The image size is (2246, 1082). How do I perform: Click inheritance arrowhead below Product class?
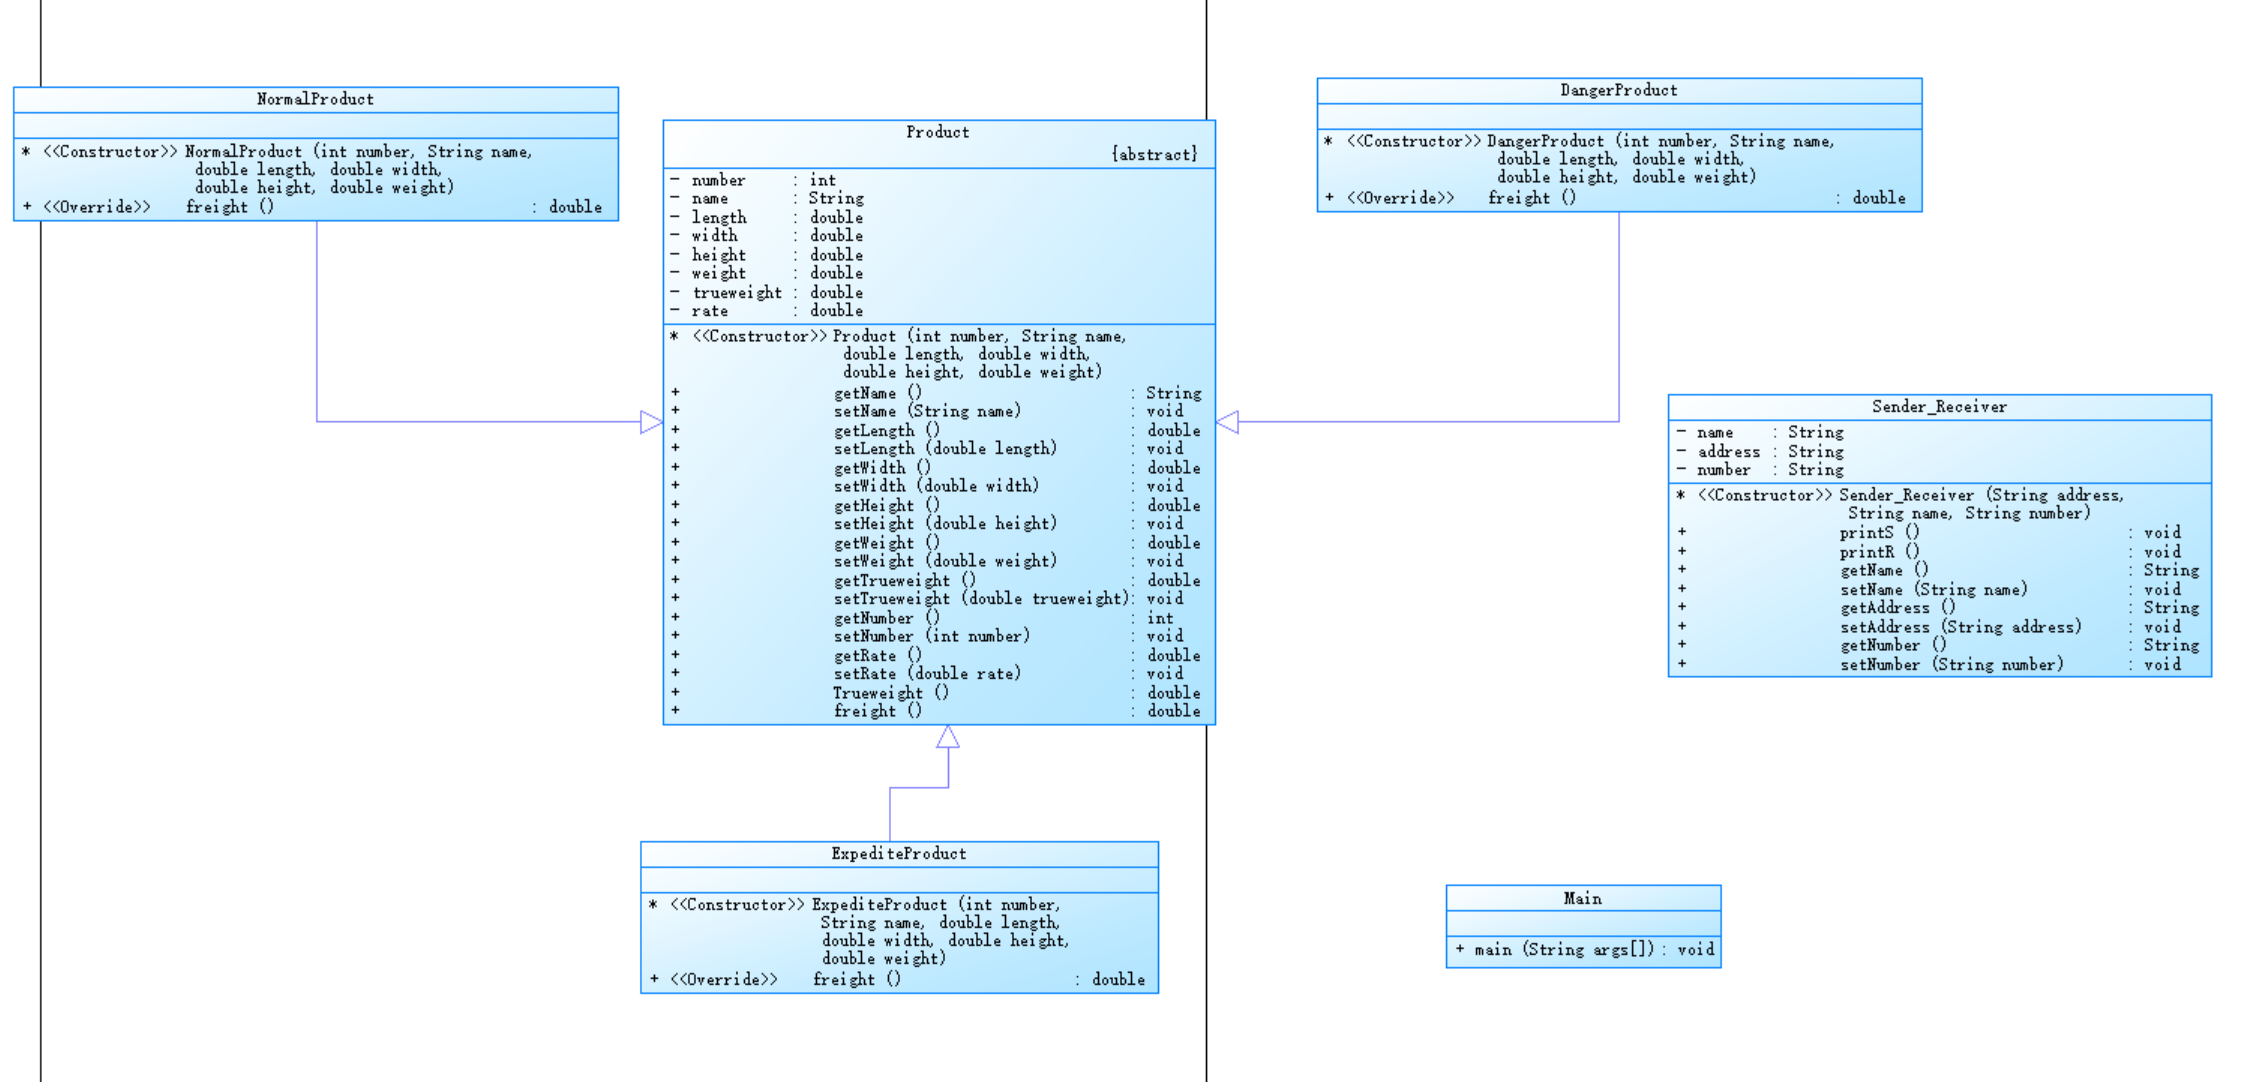(x=948, y=738)
